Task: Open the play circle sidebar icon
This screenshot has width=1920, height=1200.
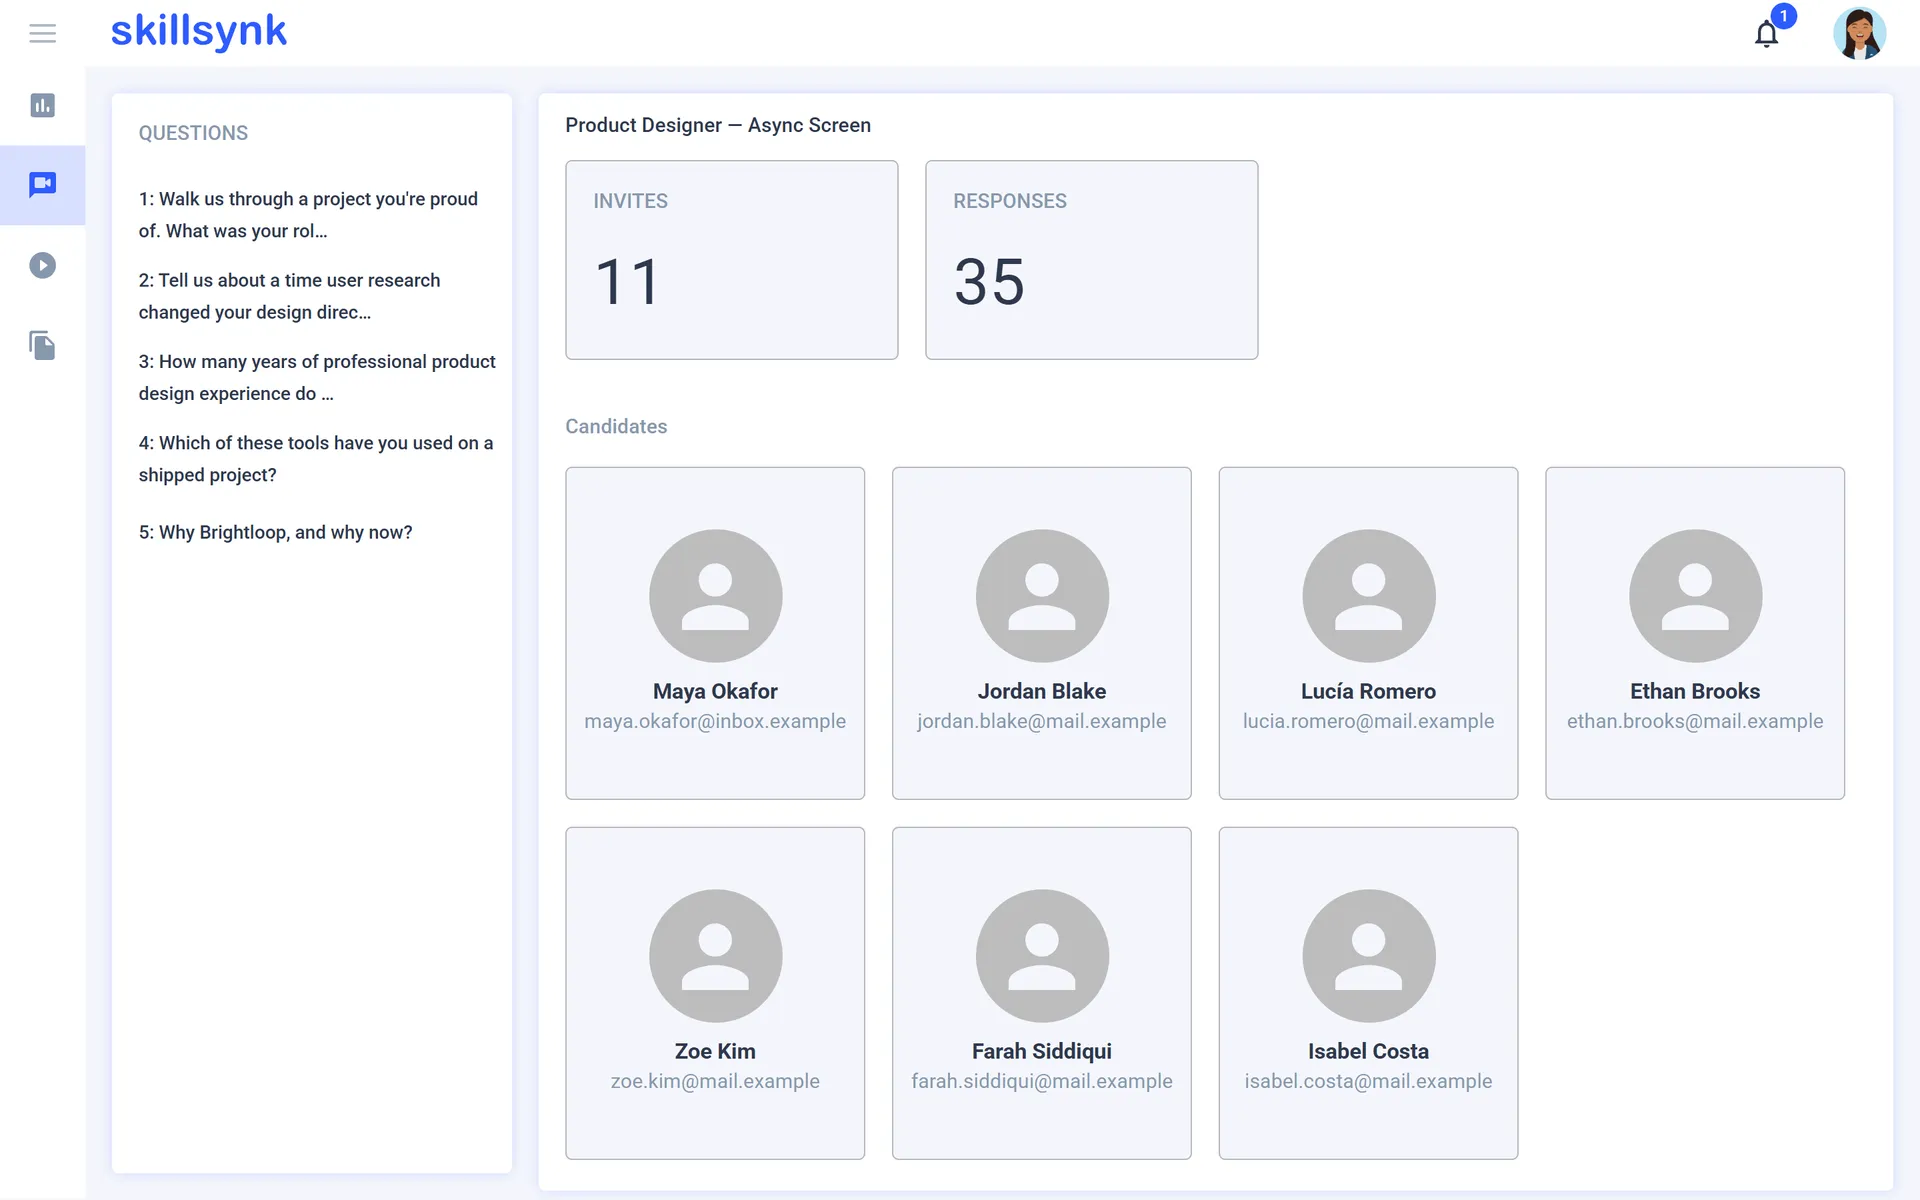Action: tap(42, 265)
